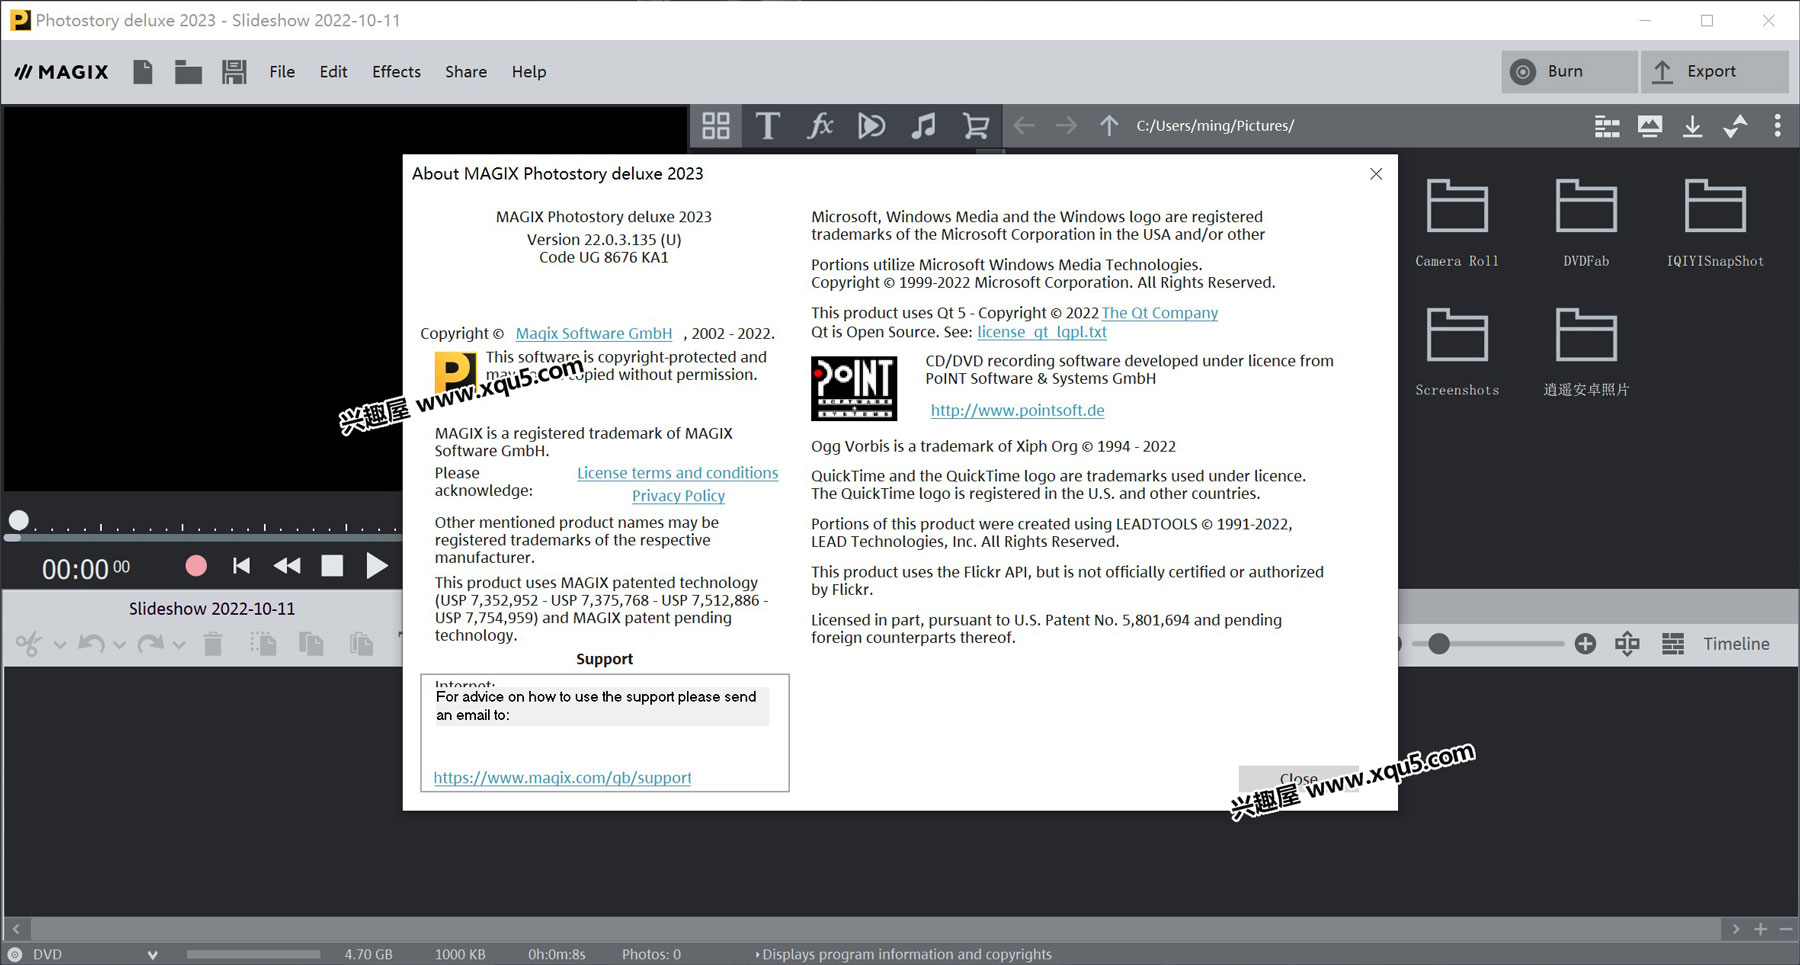This screenshot has height=965, width=1800.
Task: Click the disc capacity progress bar
Action: pos(253,954)
